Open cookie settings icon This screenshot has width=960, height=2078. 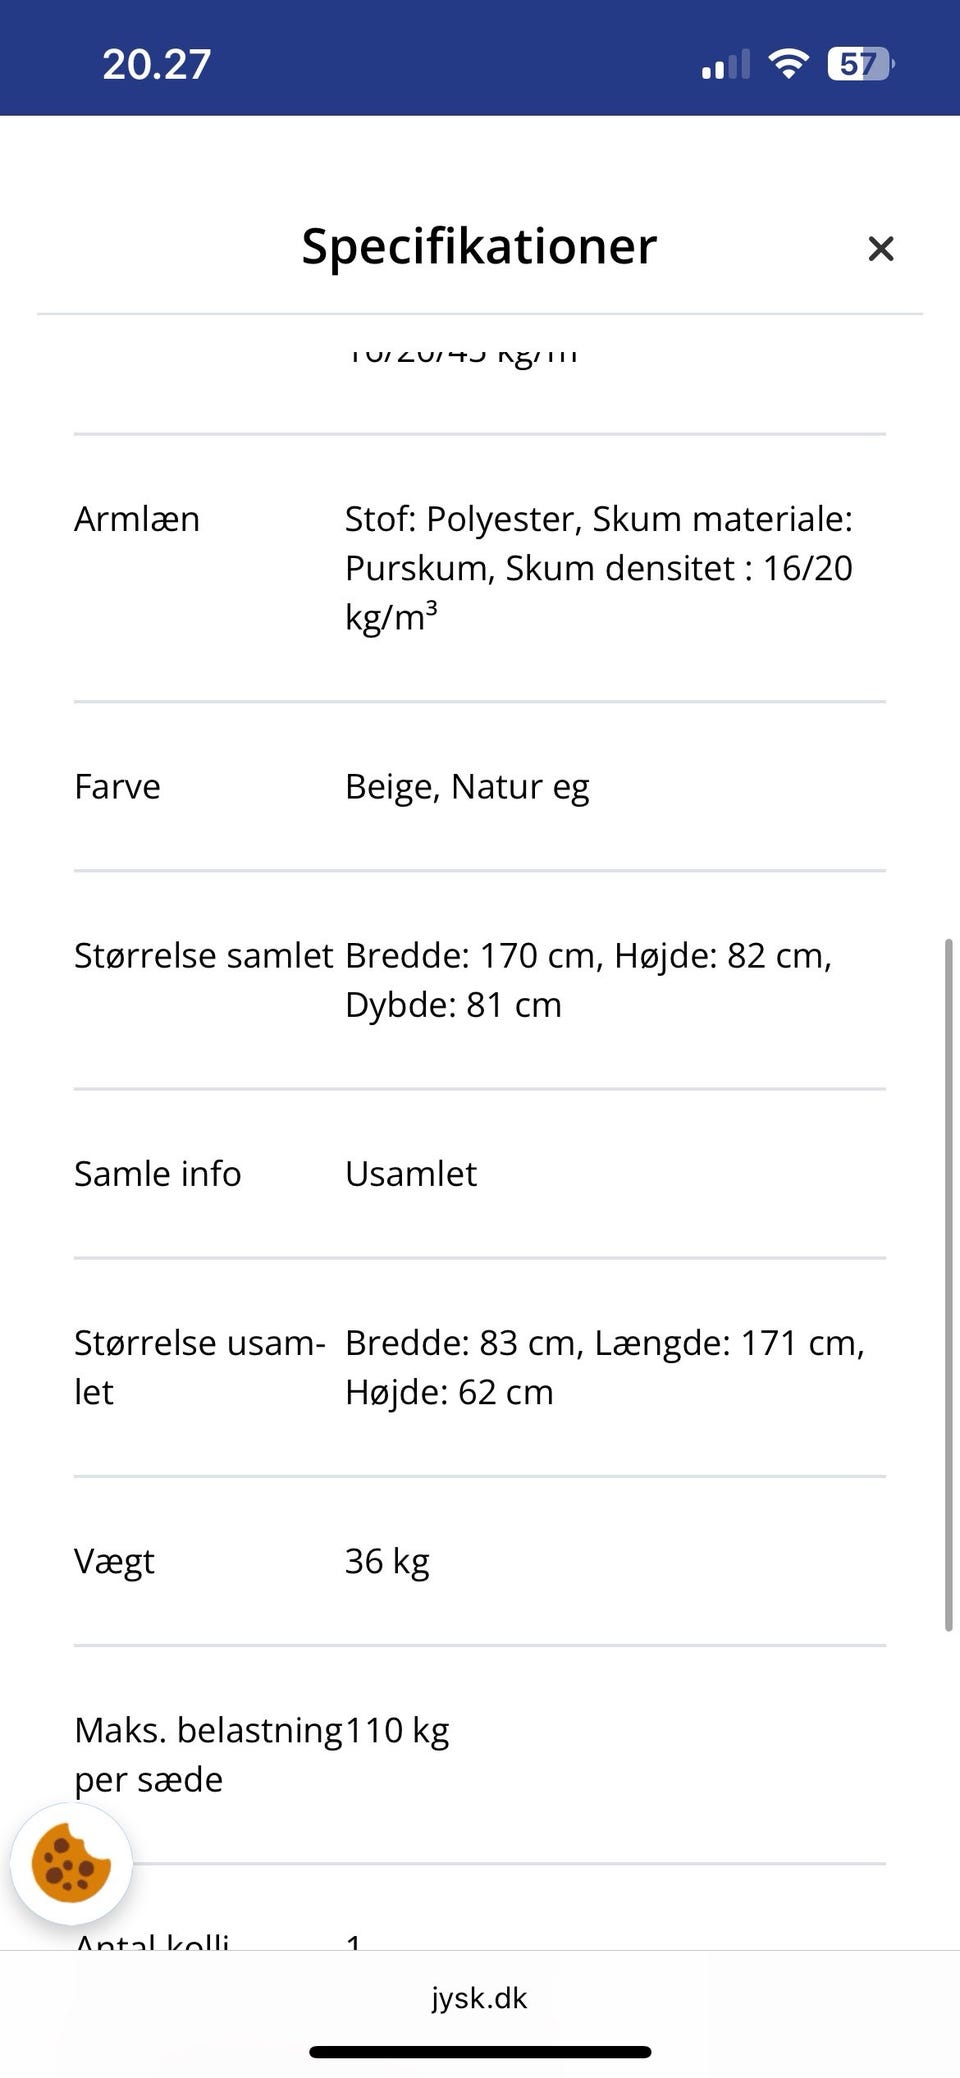71,1864
